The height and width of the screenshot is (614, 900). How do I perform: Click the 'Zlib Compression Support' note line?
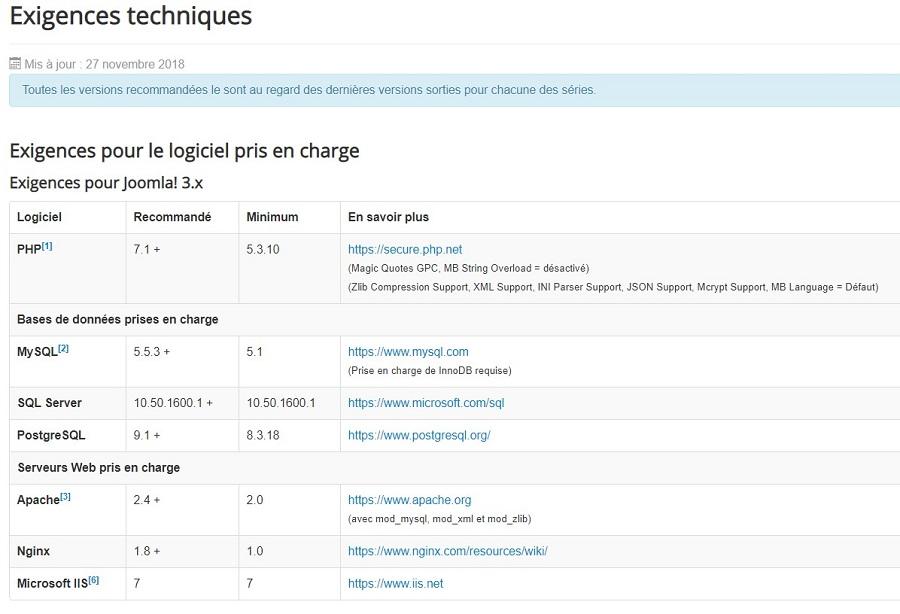(613, 287)
